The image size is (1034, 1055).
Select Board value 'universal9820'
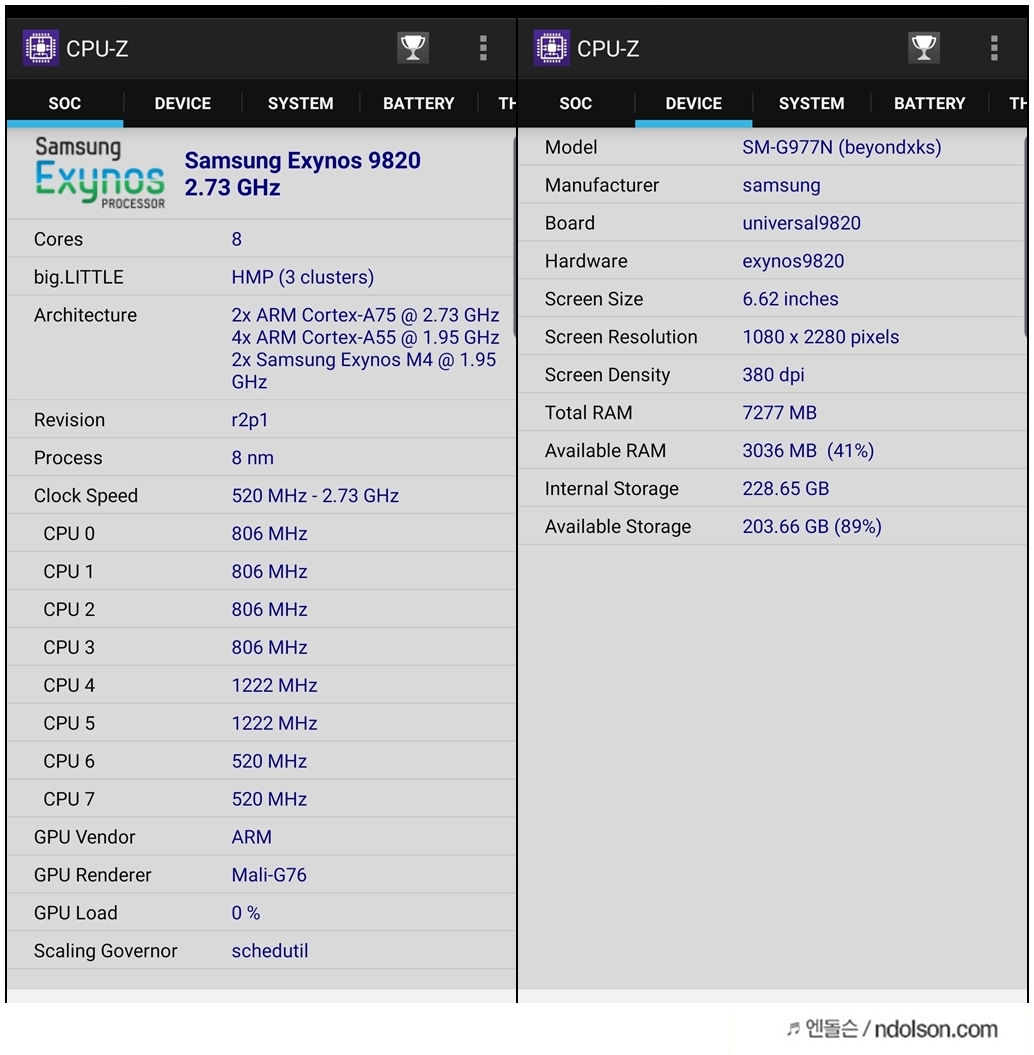(801, 223)
